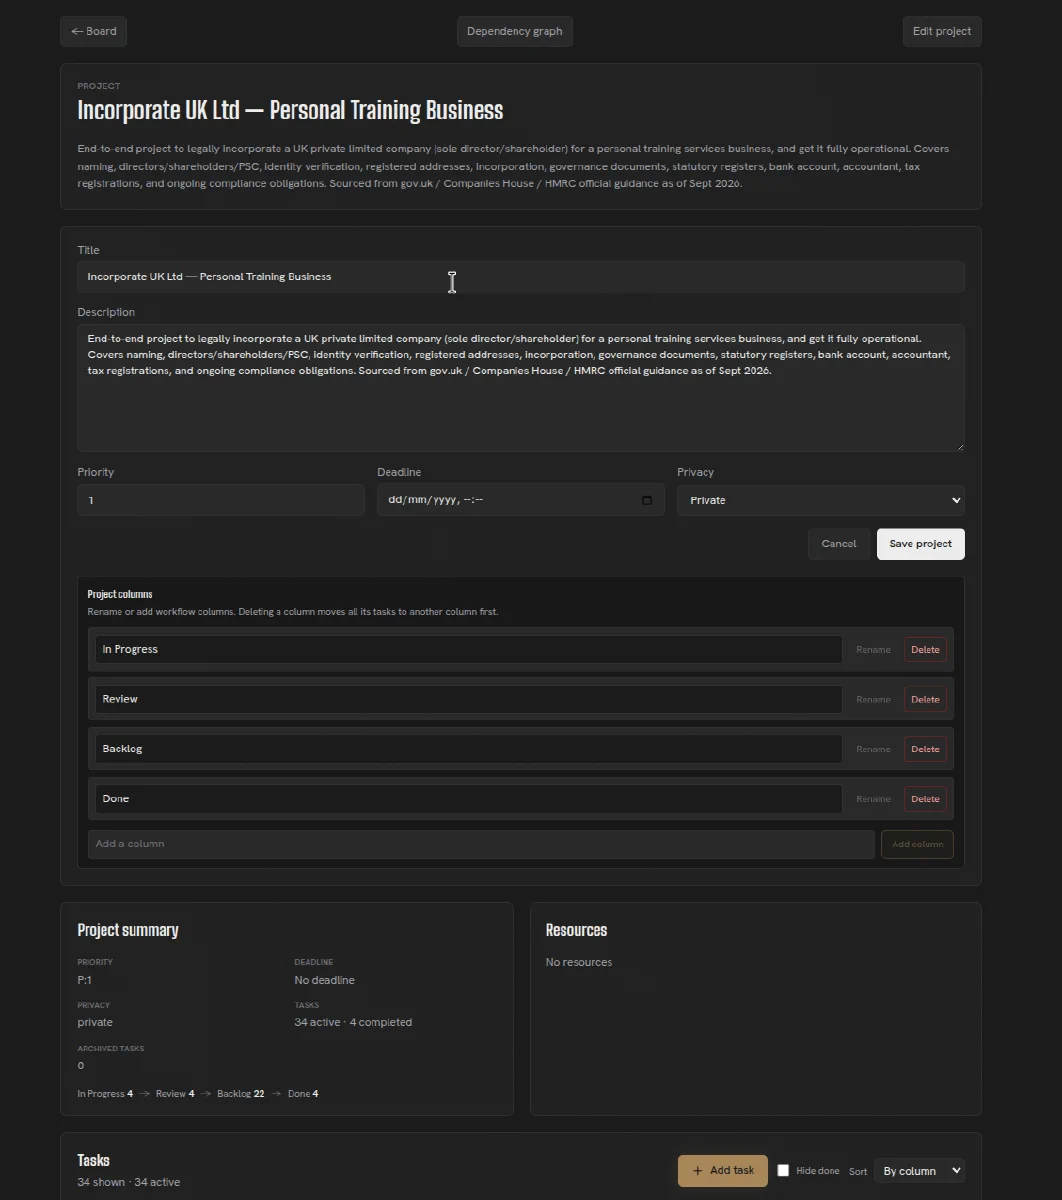The height and width of the screenshot is (1200, 1062).
Task: Click the 'Project summary' heading
Action: (x=128, y=930)
